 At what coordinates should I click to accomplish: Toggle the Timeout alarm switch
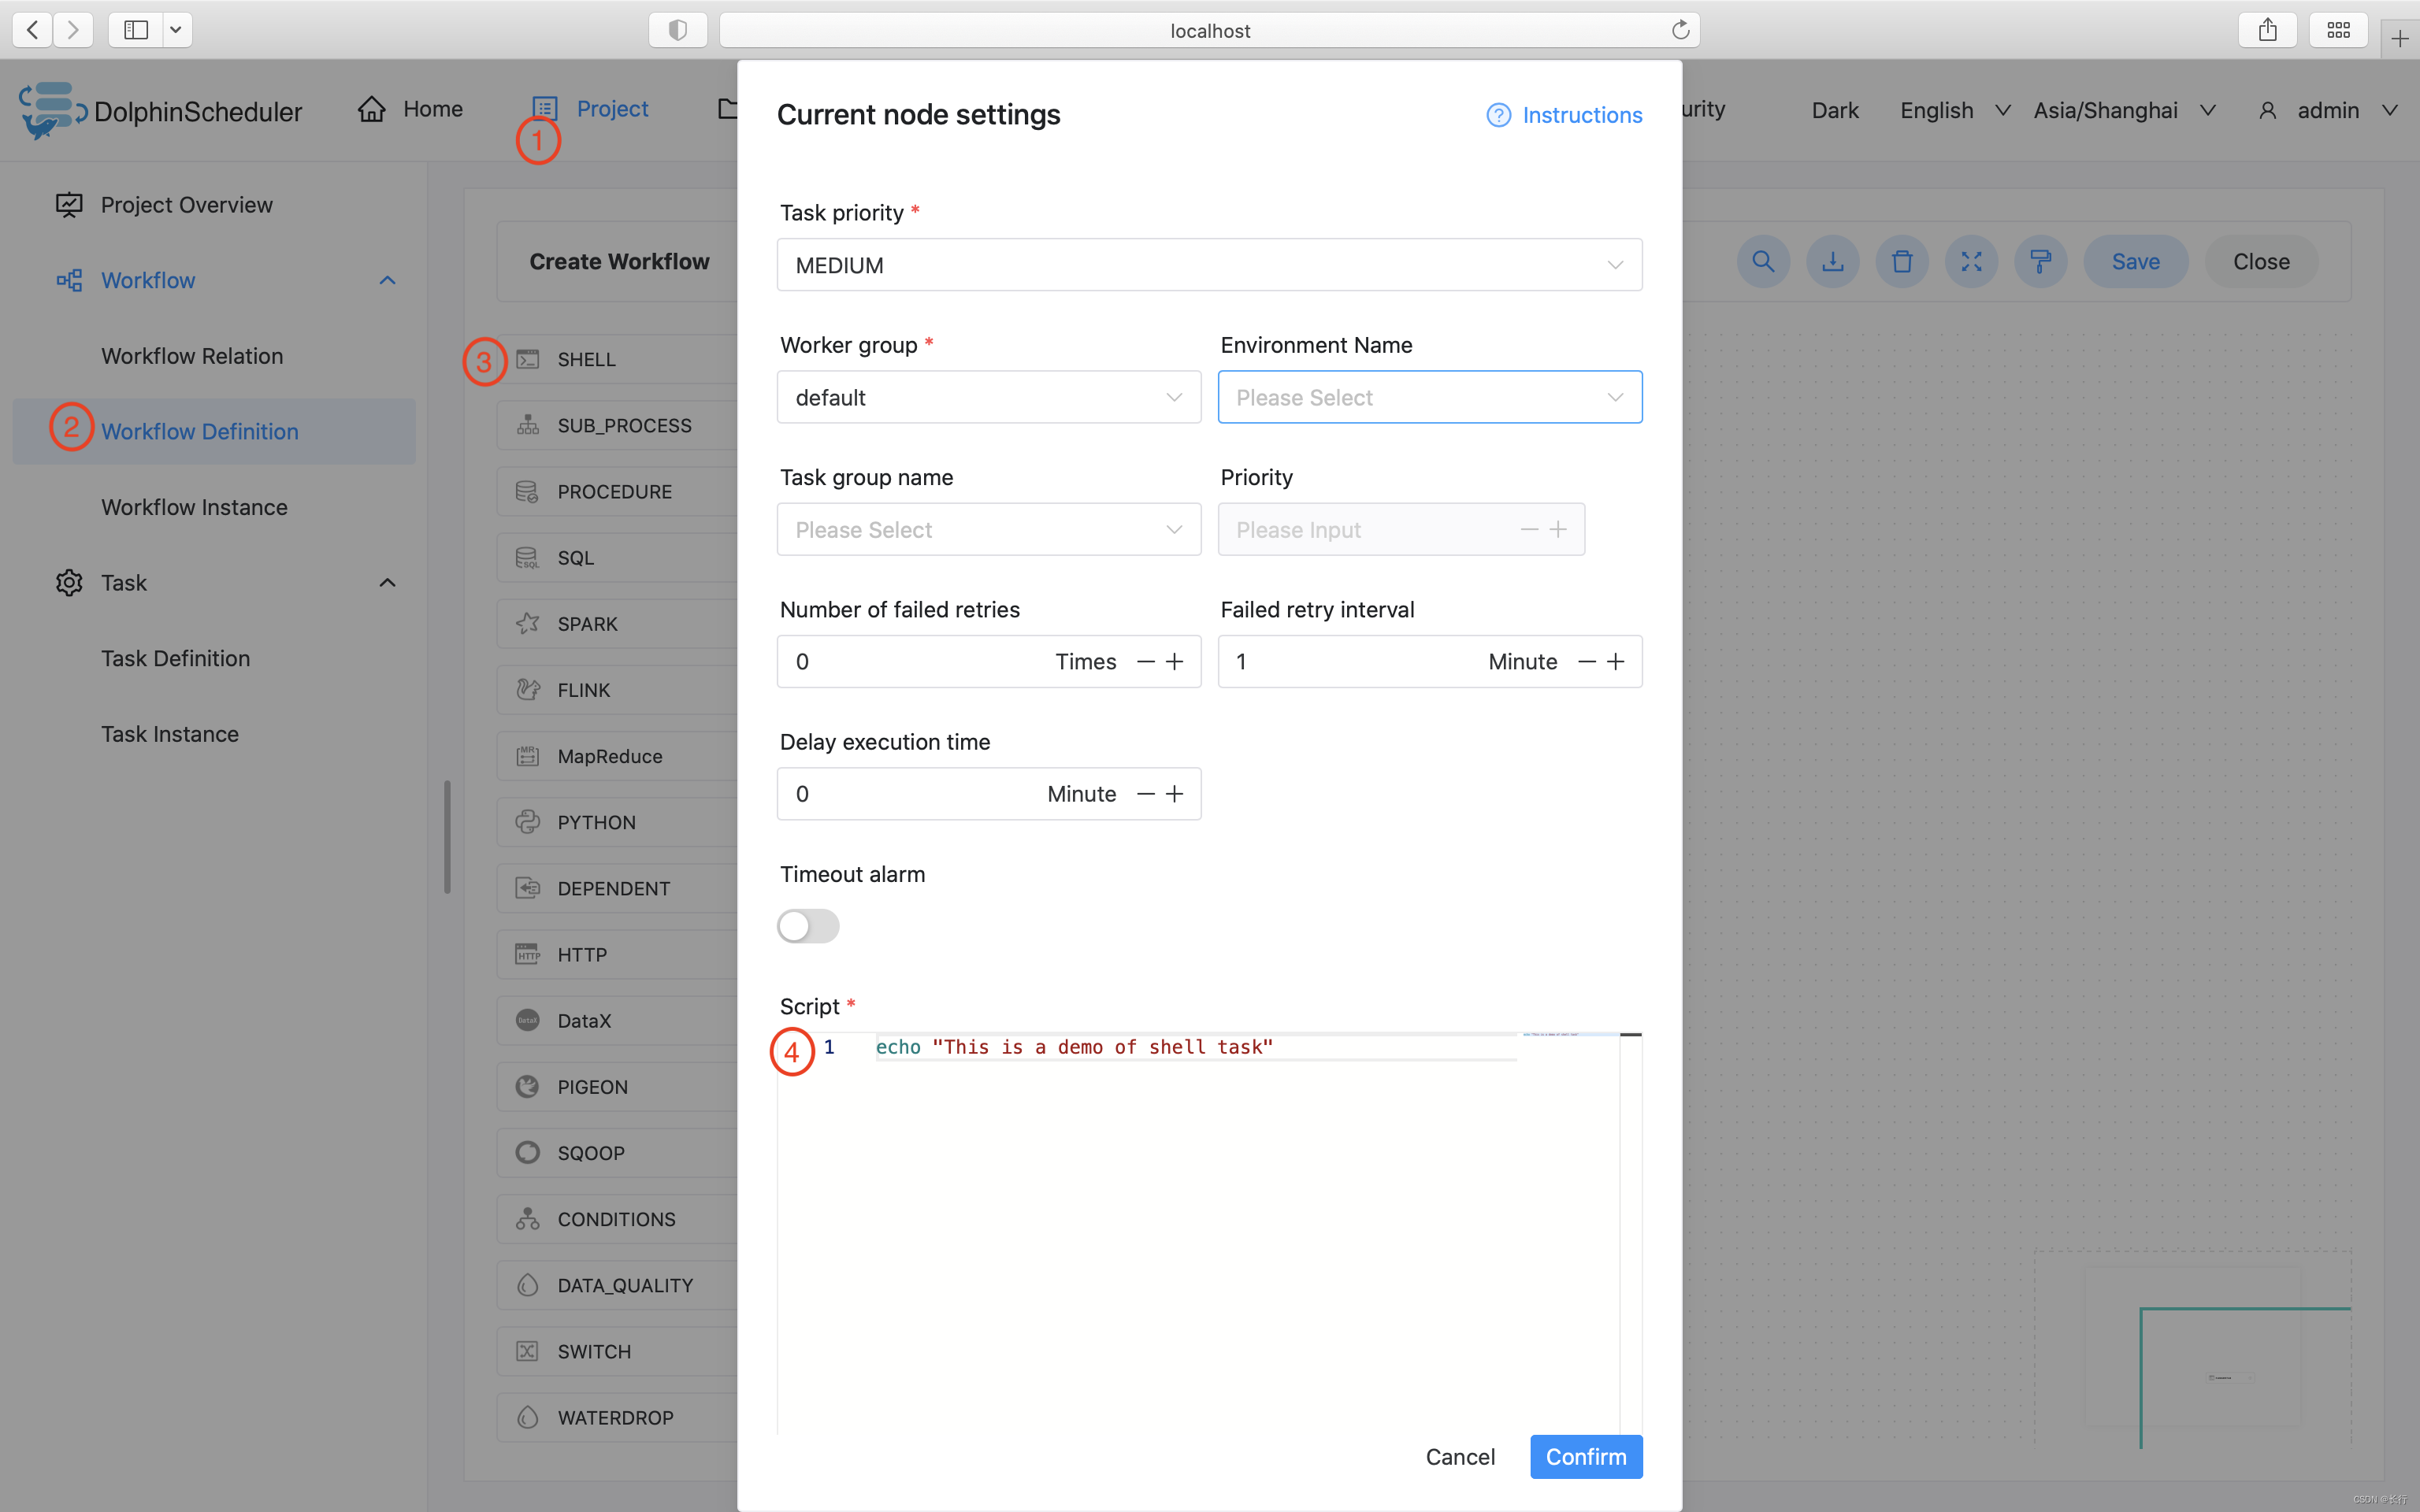pos(807,925)
